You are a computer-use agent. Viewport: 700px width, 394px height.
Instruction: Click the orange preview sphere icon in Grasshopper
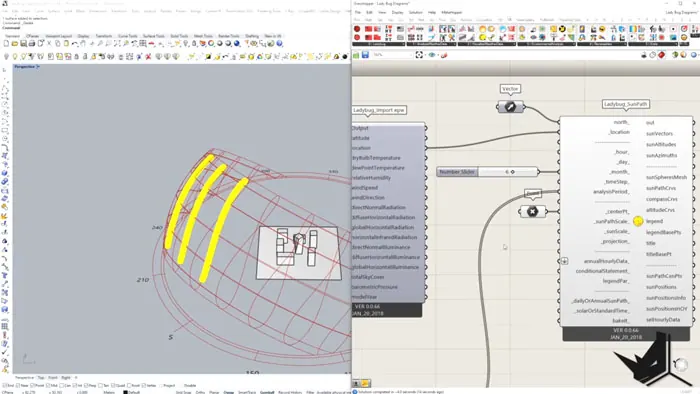tap(683, 55)
